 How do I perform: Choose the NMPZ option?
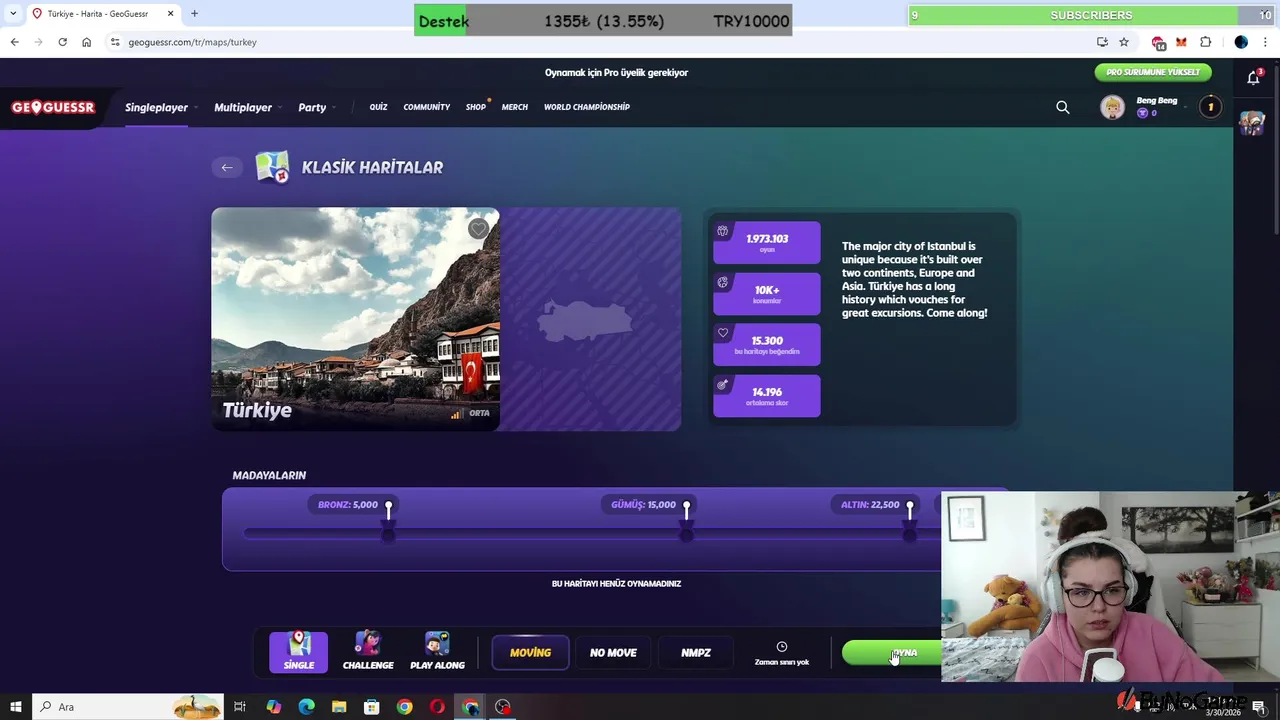(x=696, y=653)
